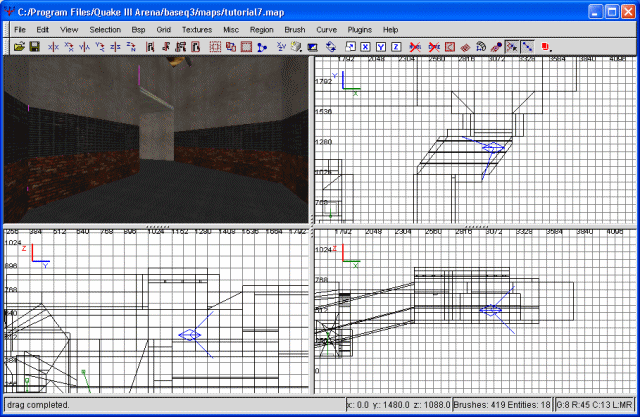Click the "y:: 1480.0" coordinates readout
640x417 pixels.
coord(391,405)
